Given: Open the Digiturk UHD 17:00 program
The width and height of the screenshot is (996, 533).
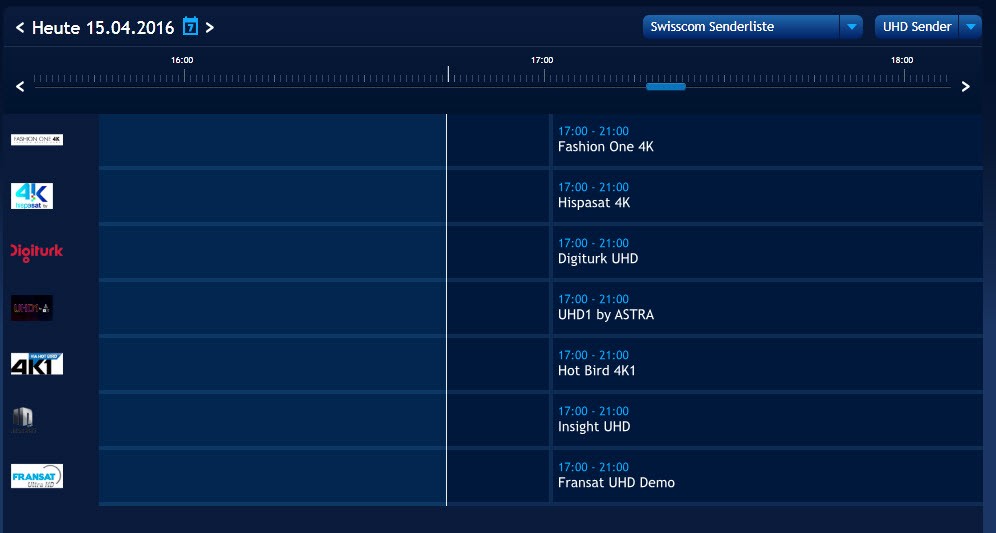Looking at the screenshot, I should [x=767, y=252].
